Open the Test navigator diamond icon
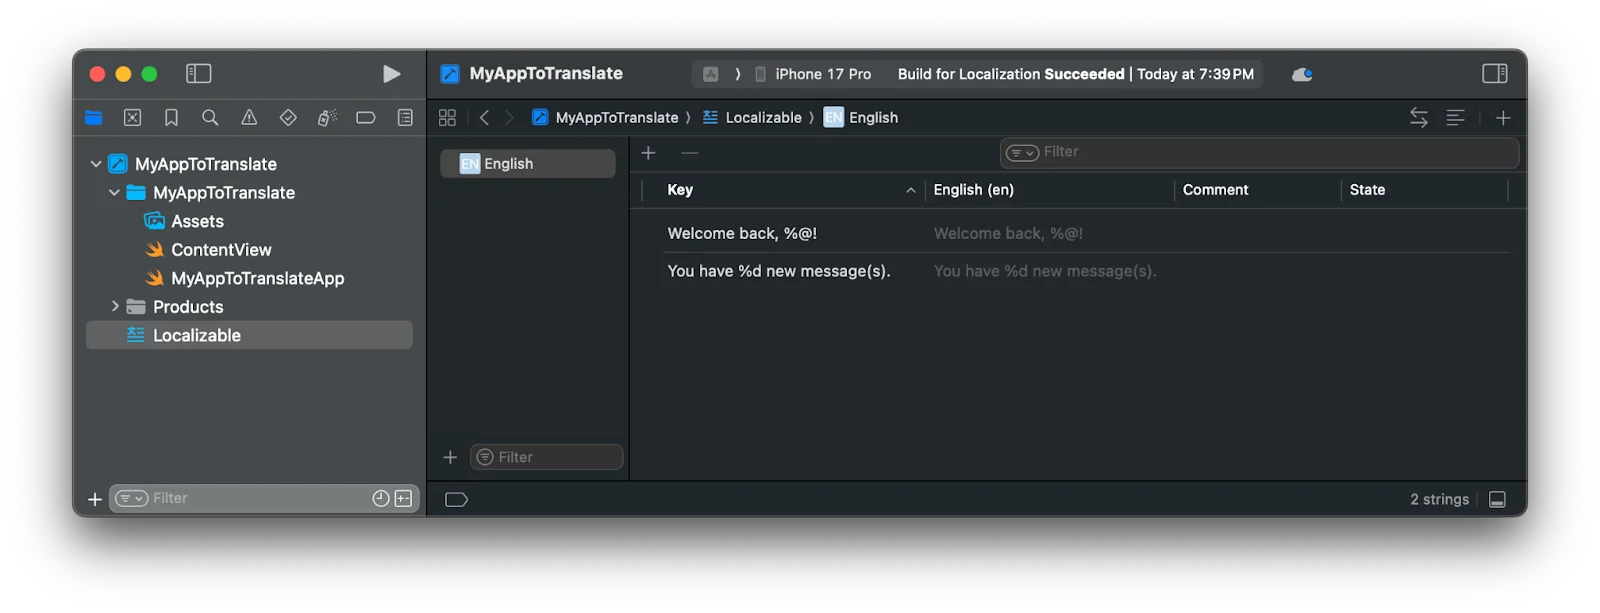This screenshot has height=613, width=1600. (x=288, y=118)
